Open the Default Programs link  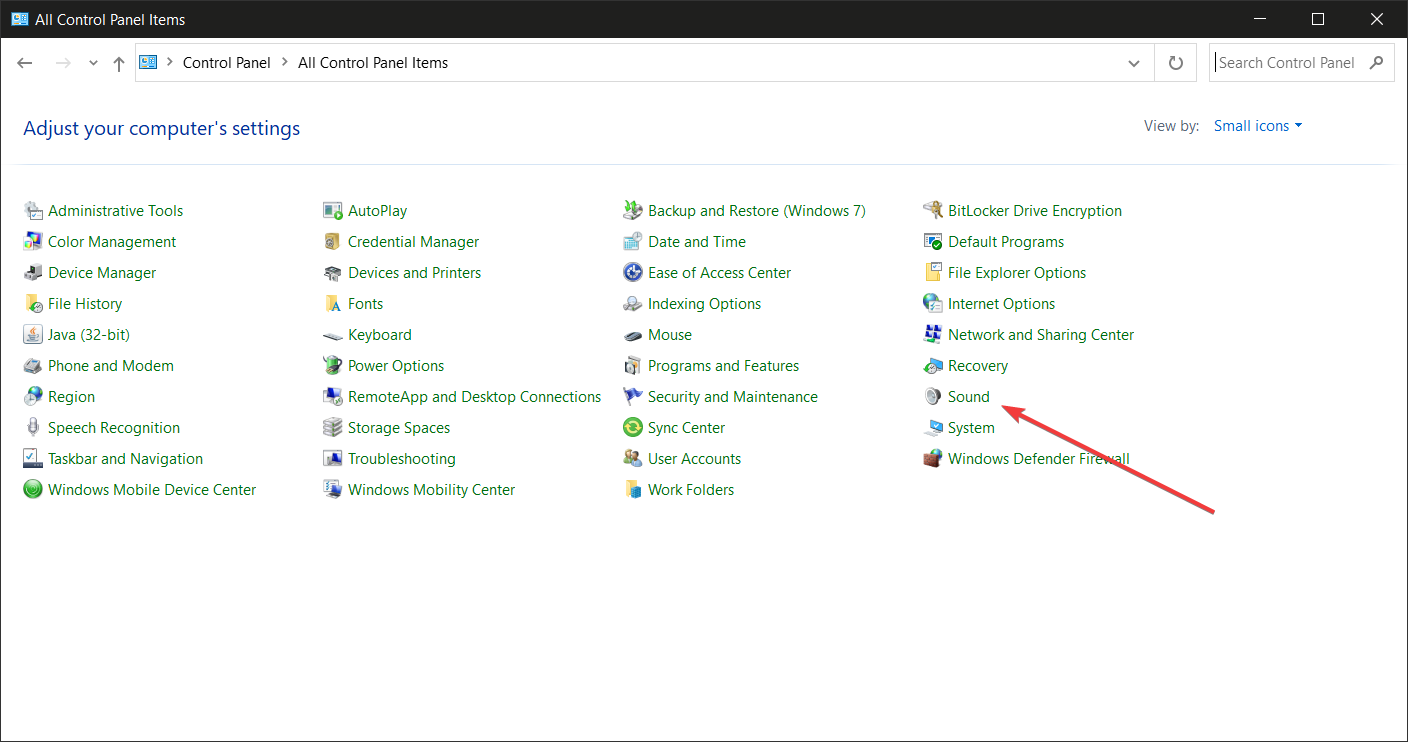1006,242
